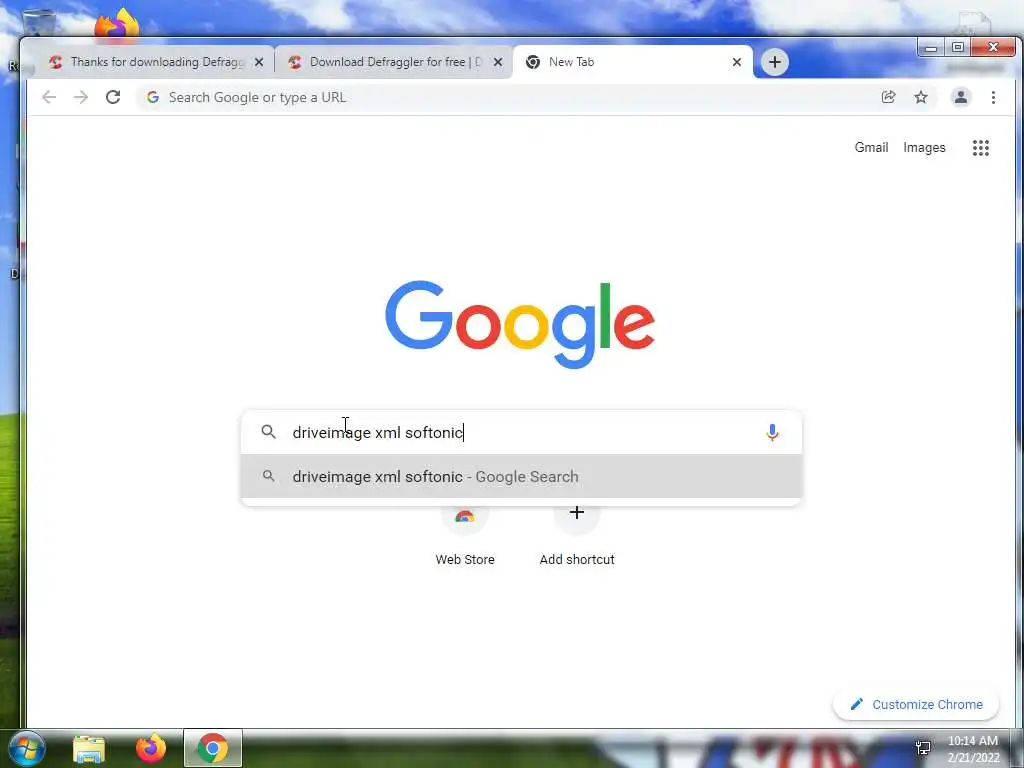Click in the Google search text box
Screen dimensions: 1024x768
[x=522, y=432]
